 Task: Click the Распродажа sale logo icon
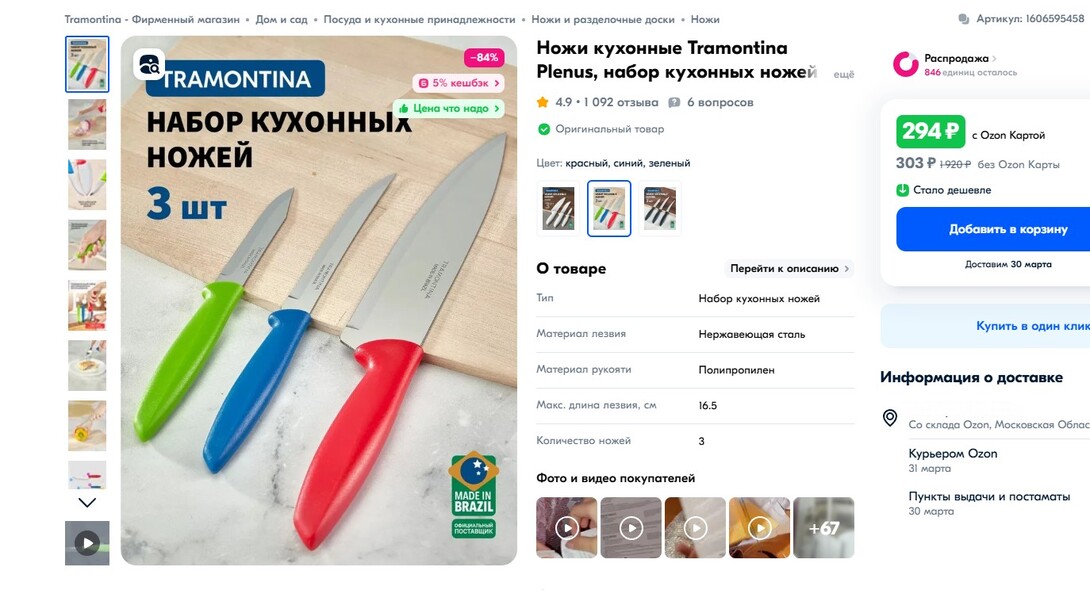click(906, 64)
